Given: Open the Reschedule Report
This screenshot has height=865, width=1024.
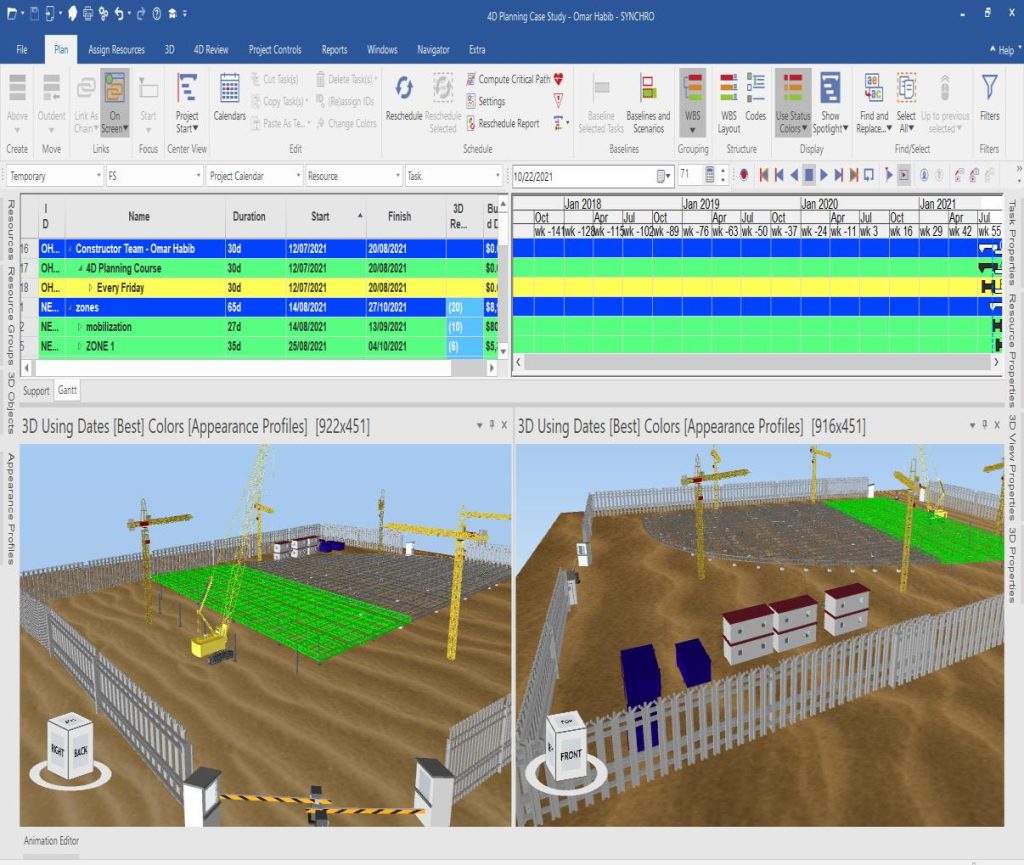Looking at the screenshot, I should (x=503, y=123).
